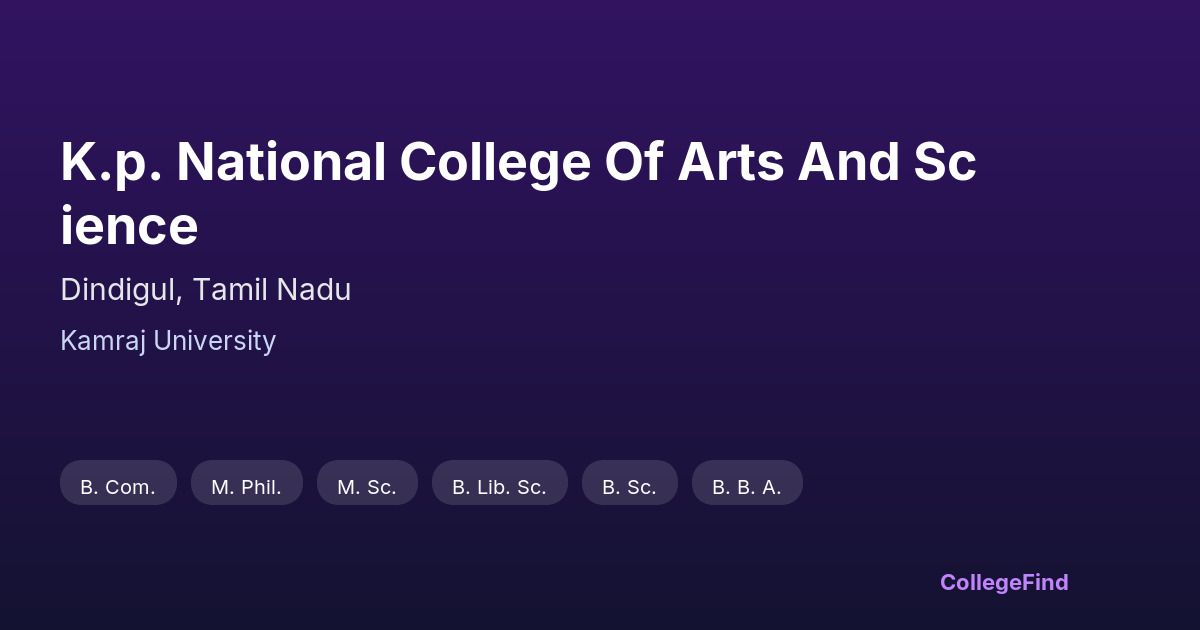Click the word "Dindigul" in location
Image resolution: width=1200 pixels, height=630 pixels.
pyautogui.click(x=121, y=290)
